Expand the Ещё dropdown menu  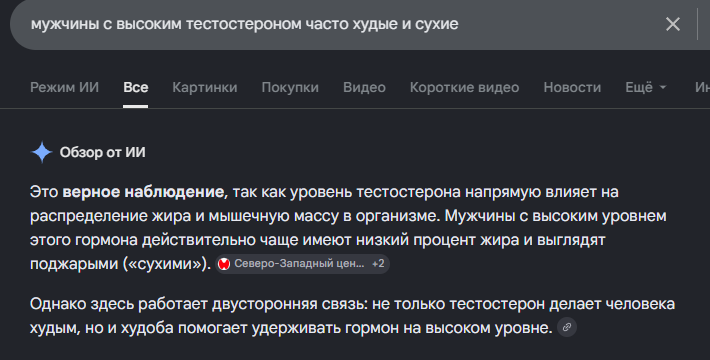click(x=646, y=87)
